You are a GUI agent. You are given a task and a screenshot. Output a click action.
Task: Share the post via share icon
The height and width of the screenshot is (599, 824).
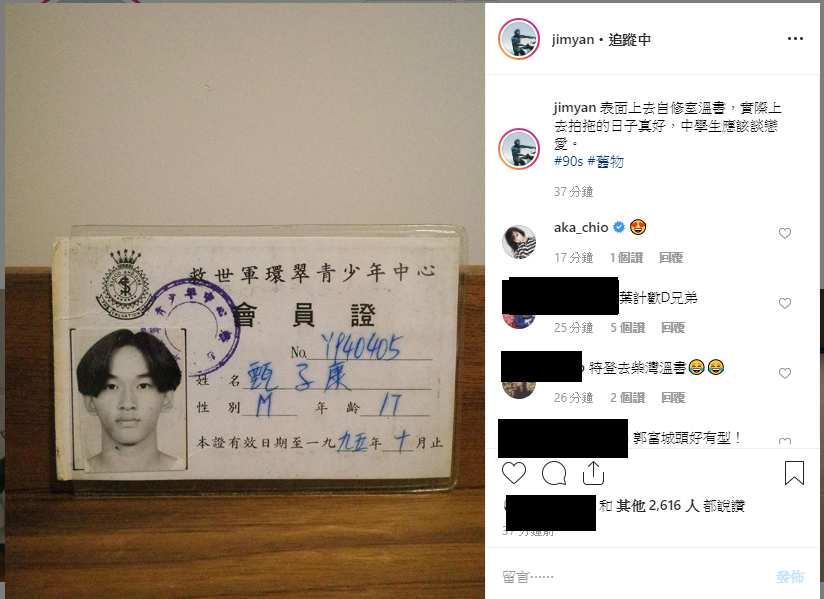click(x=593, y=473)
